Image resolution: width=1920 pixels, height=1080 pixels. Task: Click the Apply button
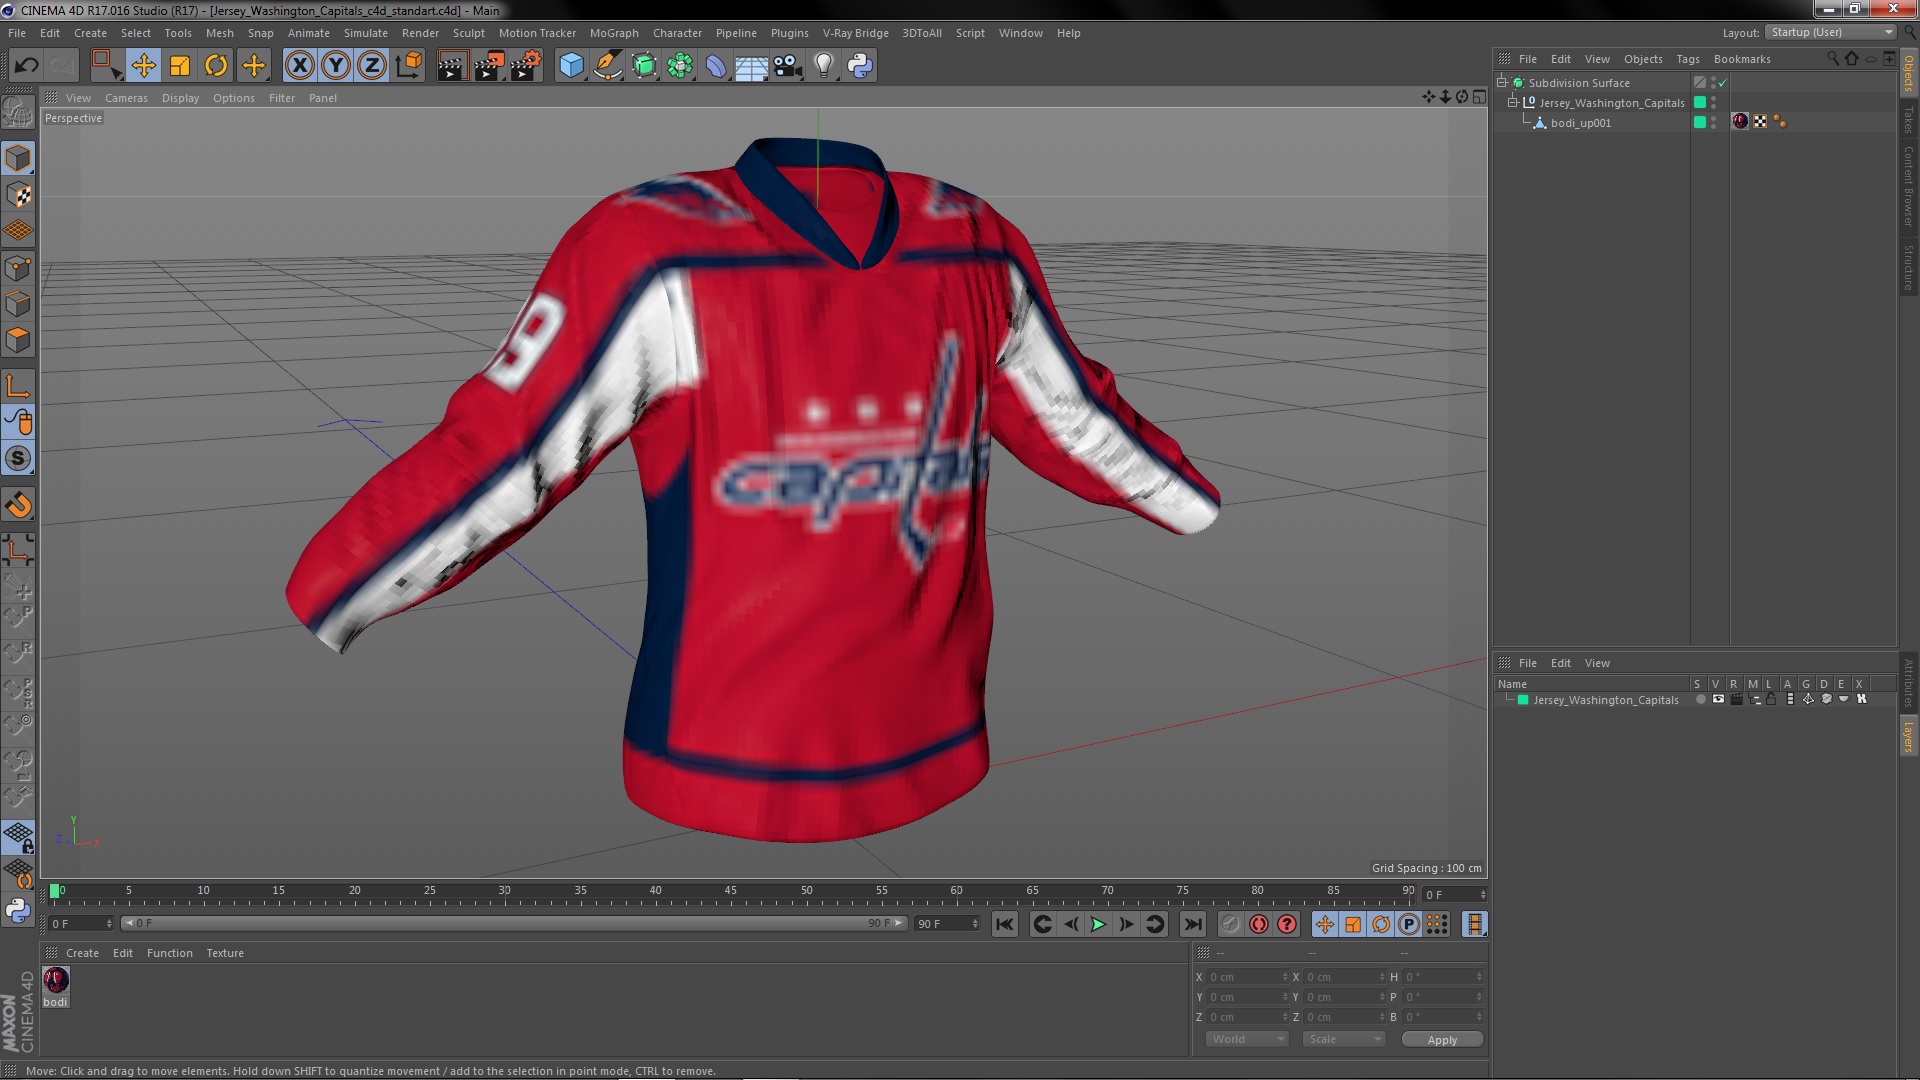(1442, 1039)
